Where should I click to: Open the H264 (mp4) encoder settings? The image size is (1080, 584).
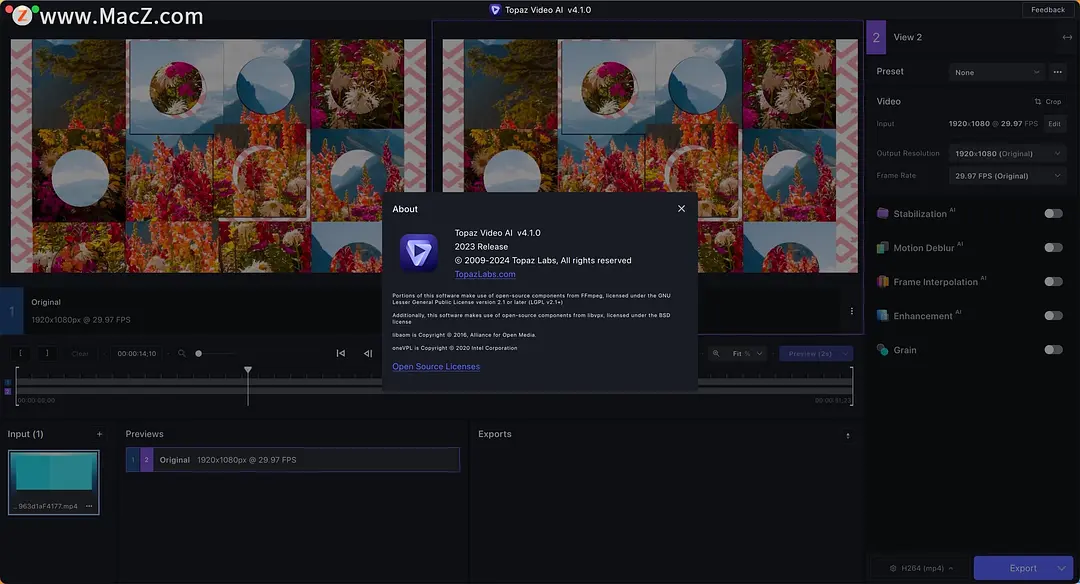(922, 568)
